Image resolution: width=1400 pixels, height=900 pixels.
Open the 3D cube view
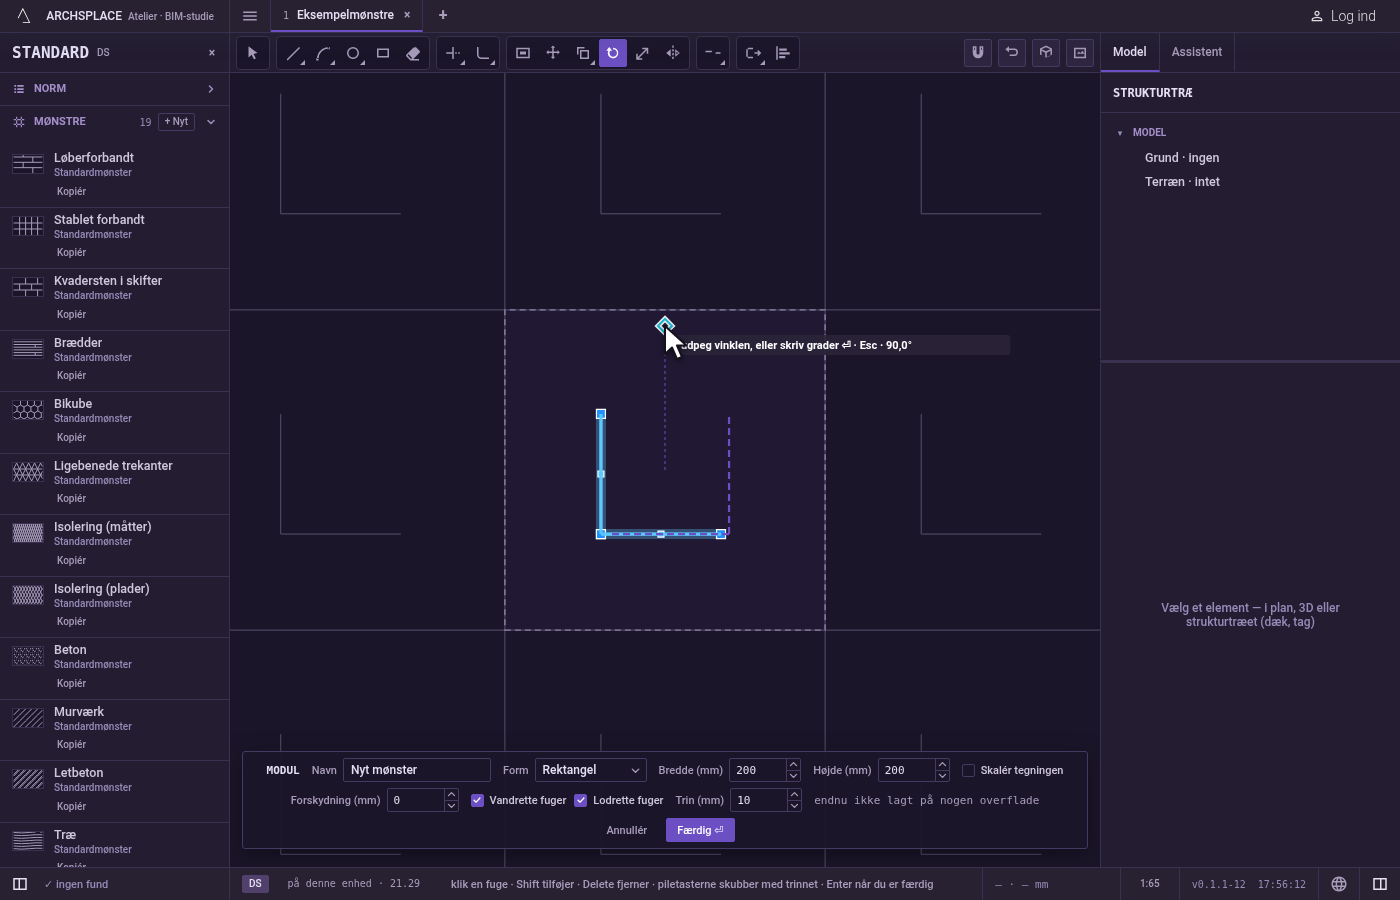tap(1046, 53)
